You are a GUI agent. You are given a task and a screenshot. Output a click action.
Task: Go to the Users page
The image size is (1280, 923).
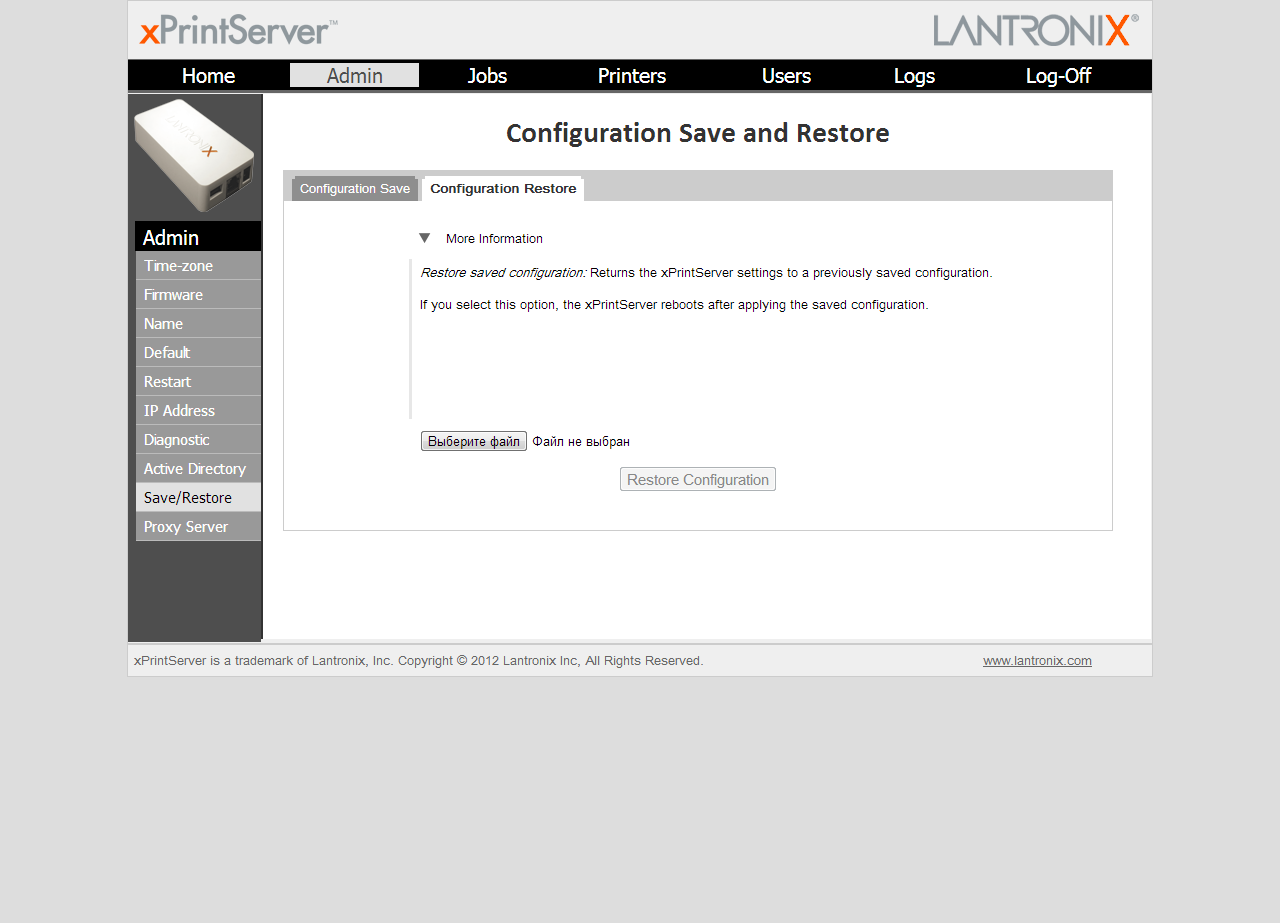coord(786,76)
